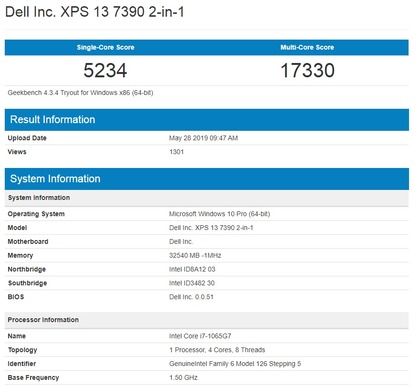Click the 'BIOS' row label
This screenshot has height=387, width=420.
(16, 297)
